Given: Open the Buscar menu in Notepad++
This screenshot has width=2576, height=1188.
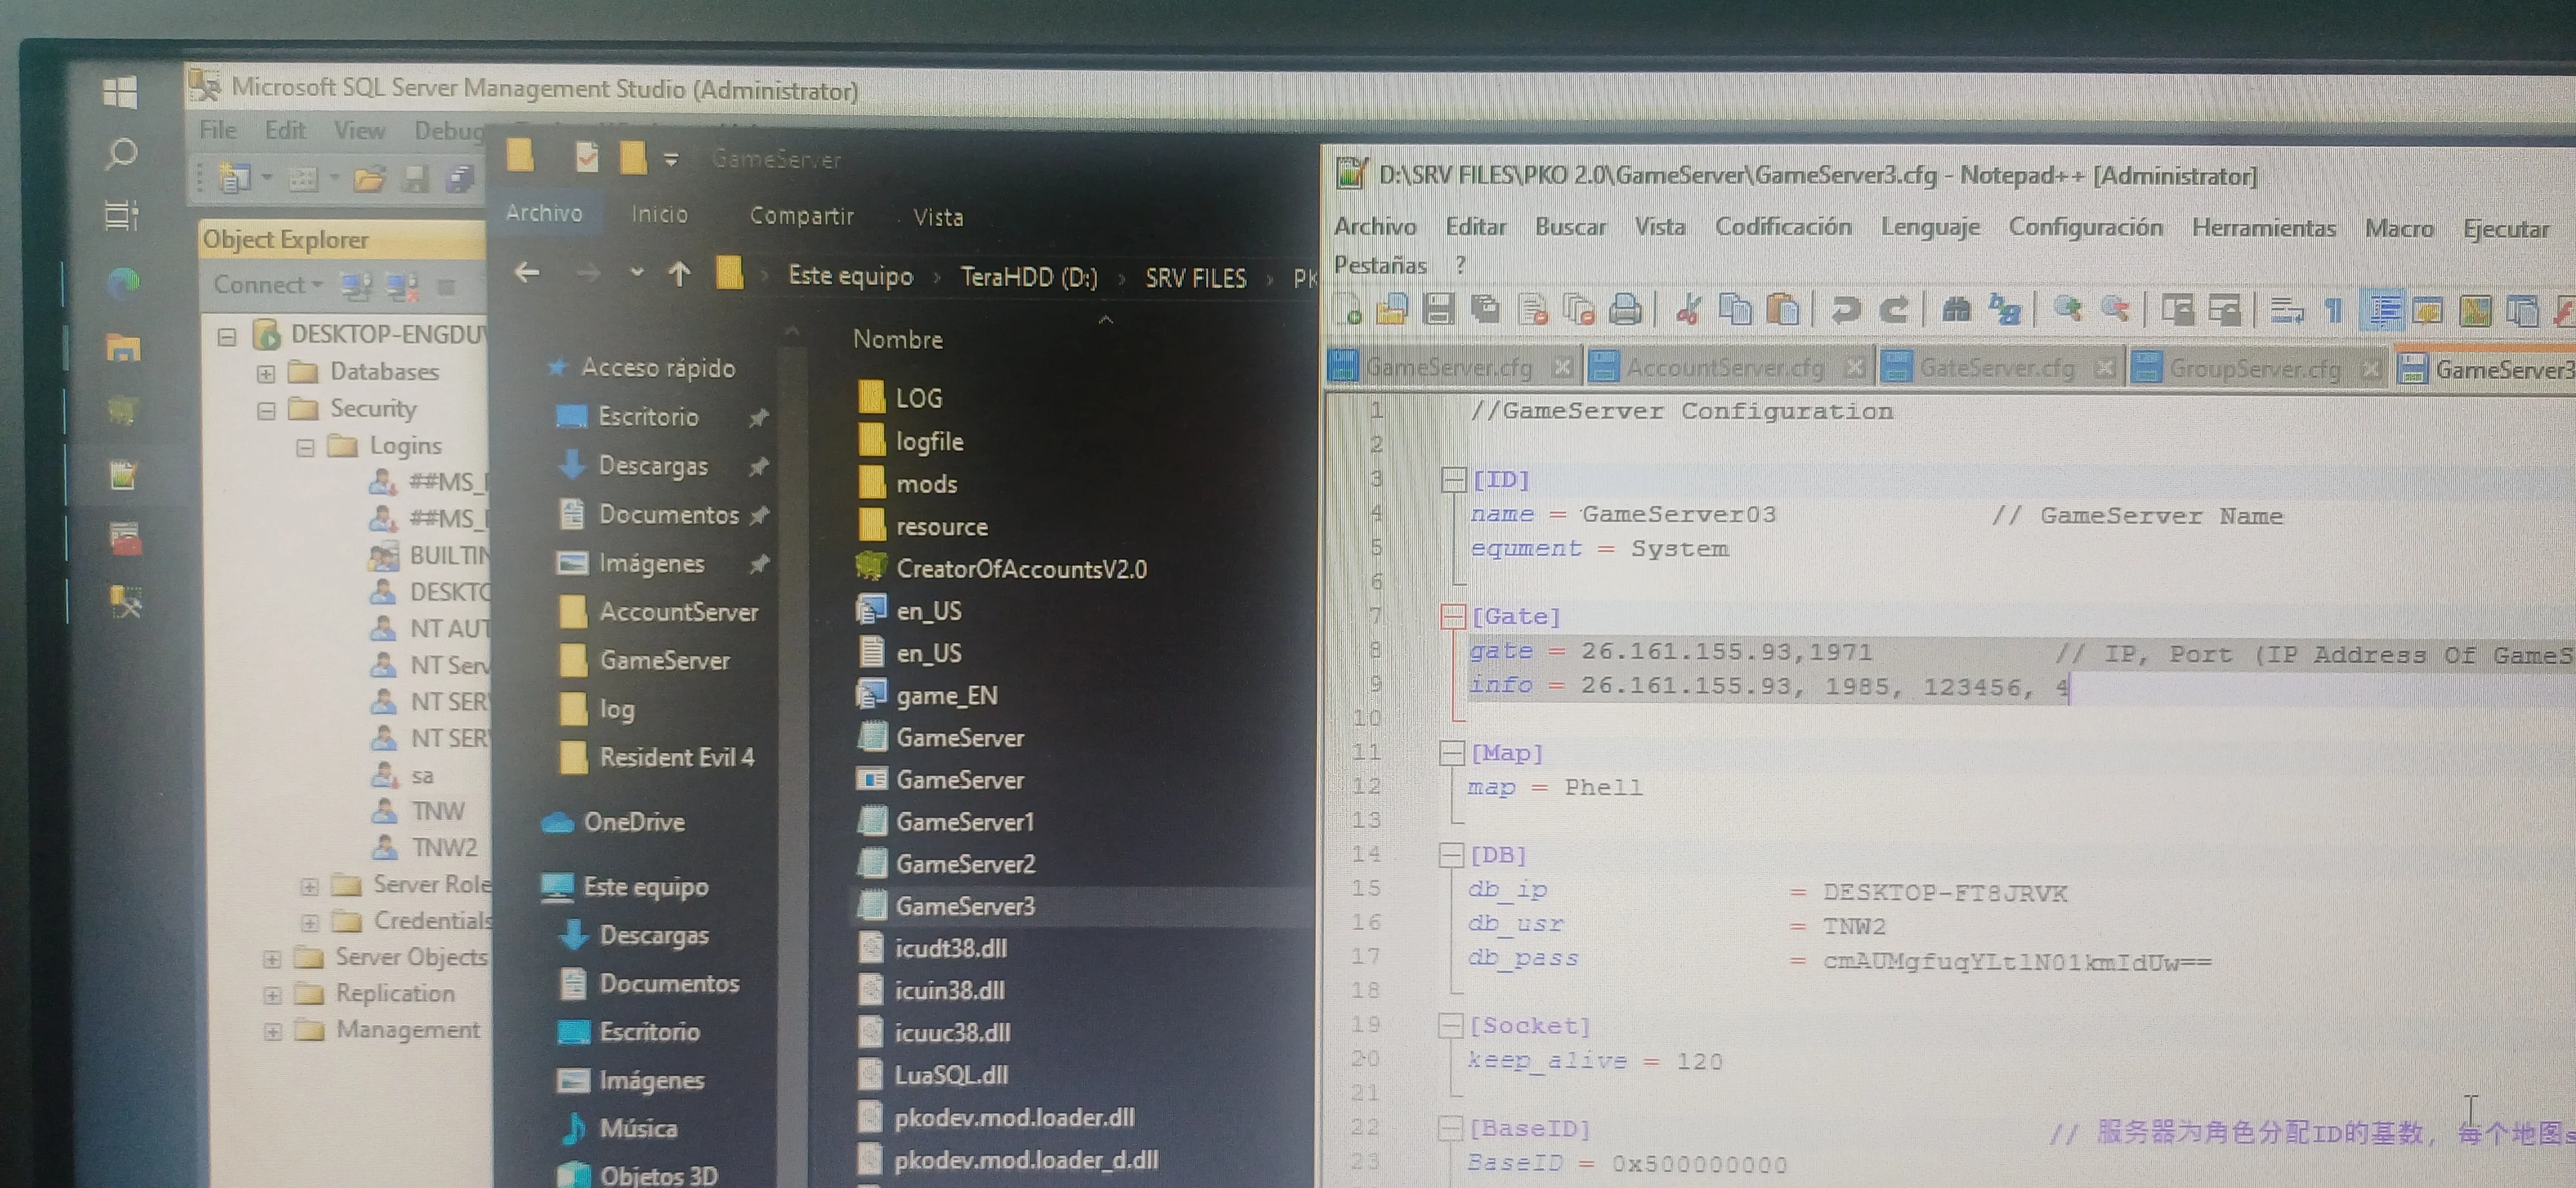Looking at the screenshot, I should click(1570, 227).
